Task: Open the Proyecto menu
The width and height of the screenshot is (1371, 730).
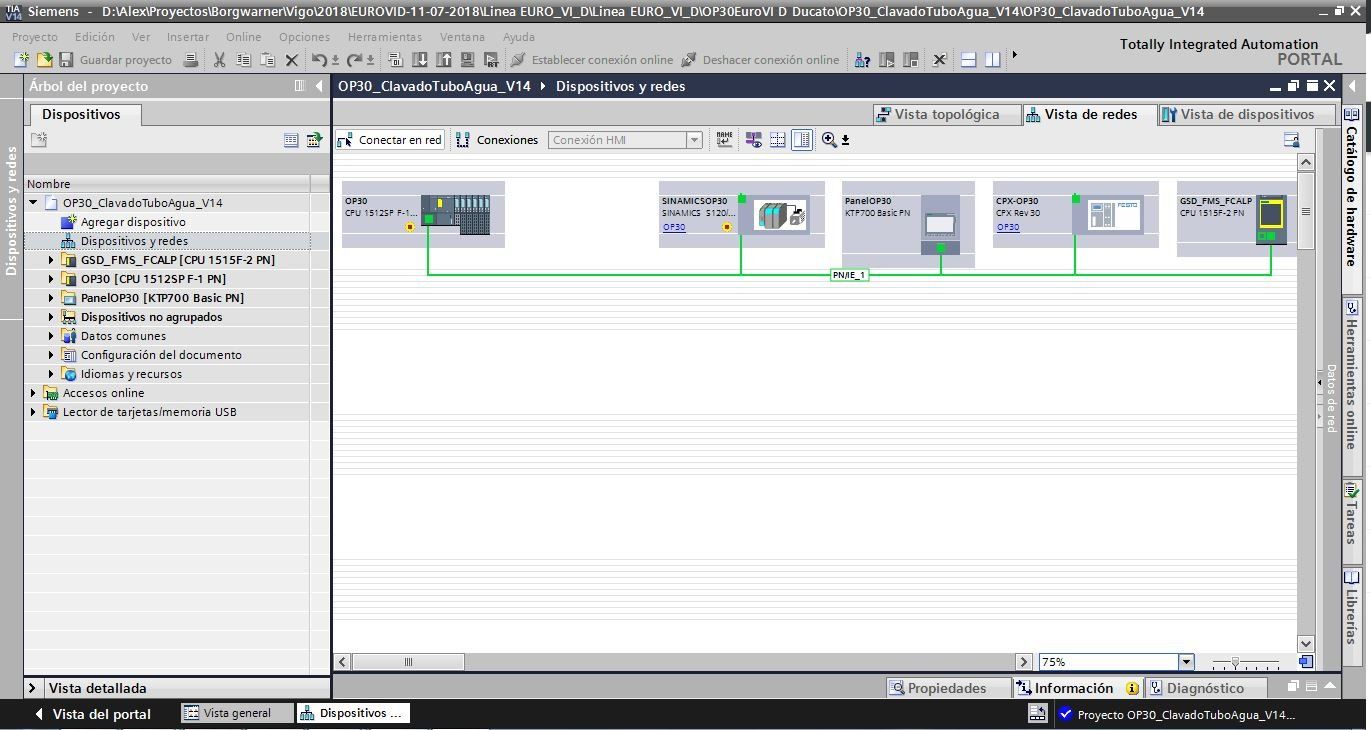Action: (x=35, y=37)
